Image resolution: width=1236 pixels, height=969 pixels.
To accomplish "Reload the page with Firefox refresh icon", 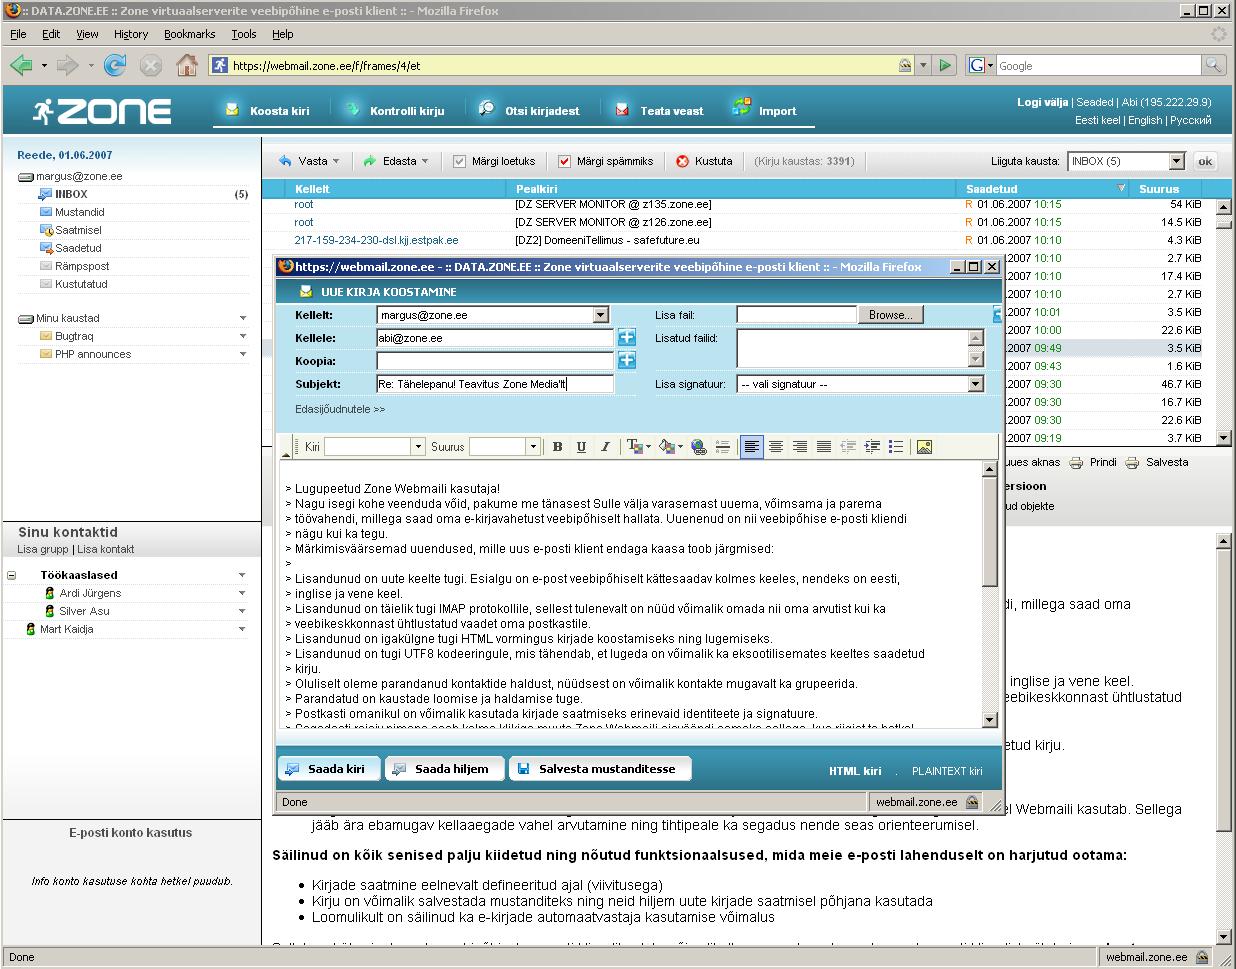I will point(115,65).
